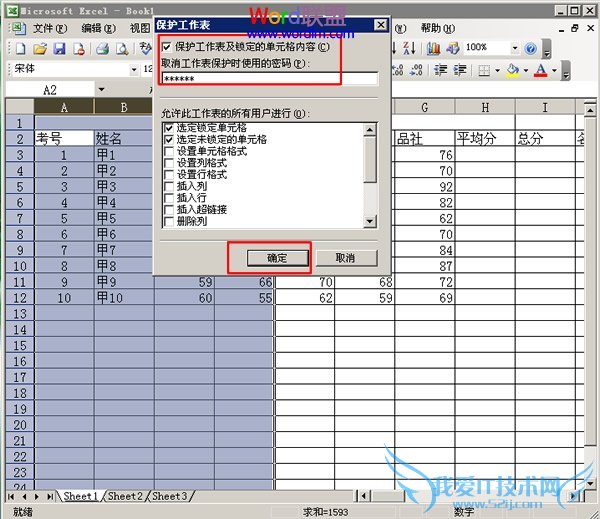
Task: Click the first sheet tab navigation arrow
Action: pyautogui.click(x=11, y=497)
